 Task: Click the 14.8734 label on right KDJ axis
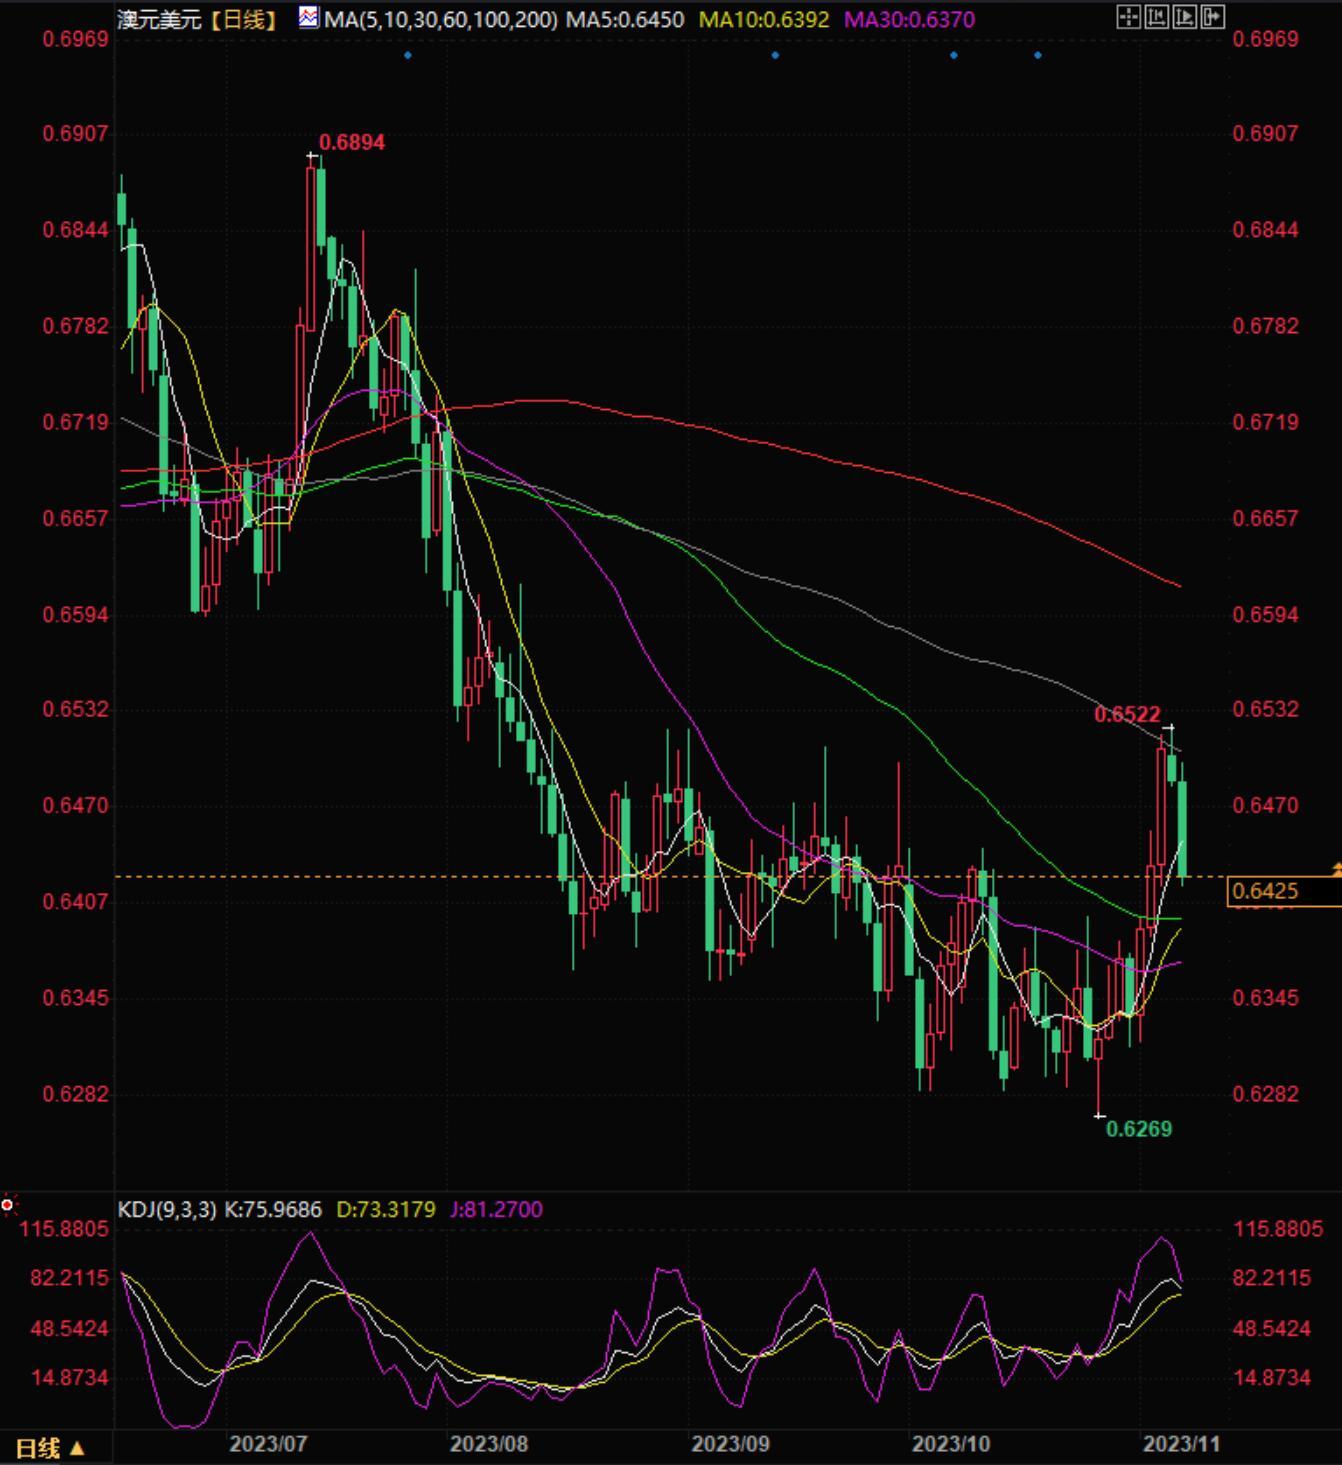(1272, 1377)
